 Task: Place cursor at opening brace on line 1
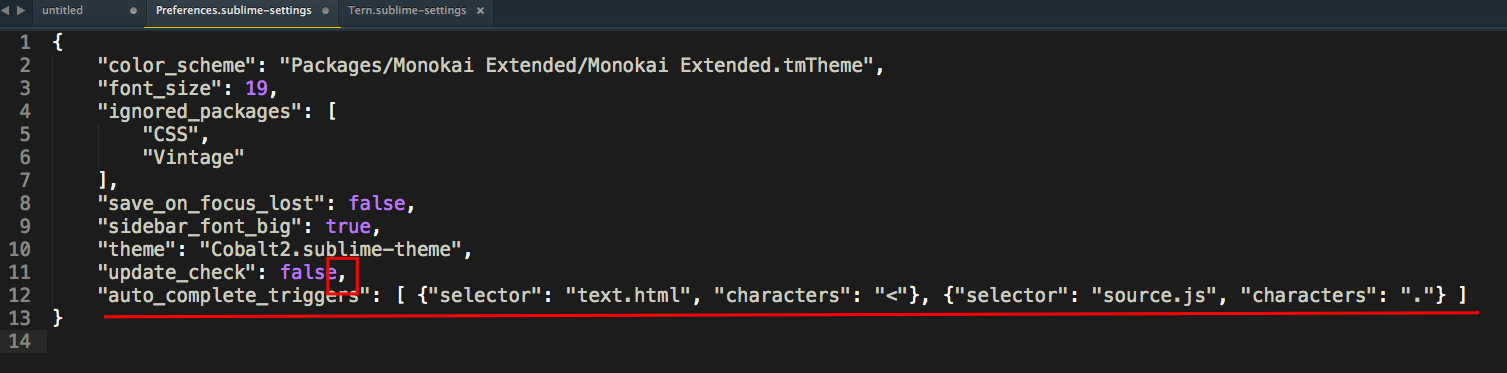pos(57,43)
